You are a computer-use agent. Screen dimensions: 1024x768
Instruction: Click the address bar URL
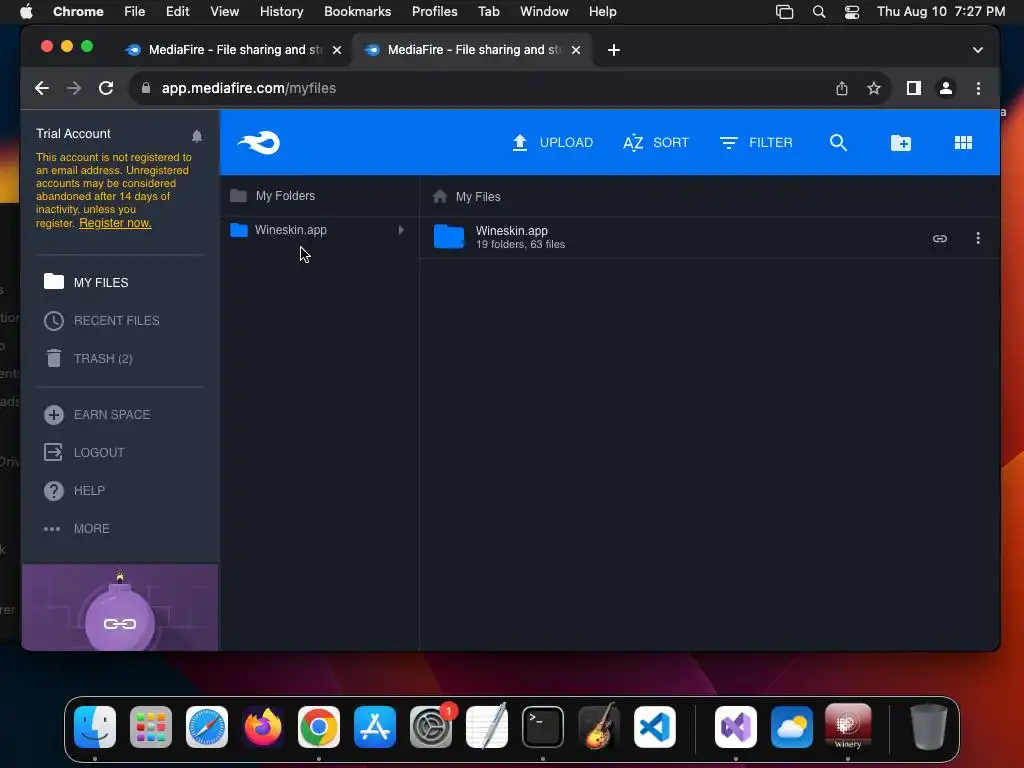point(249,88)
